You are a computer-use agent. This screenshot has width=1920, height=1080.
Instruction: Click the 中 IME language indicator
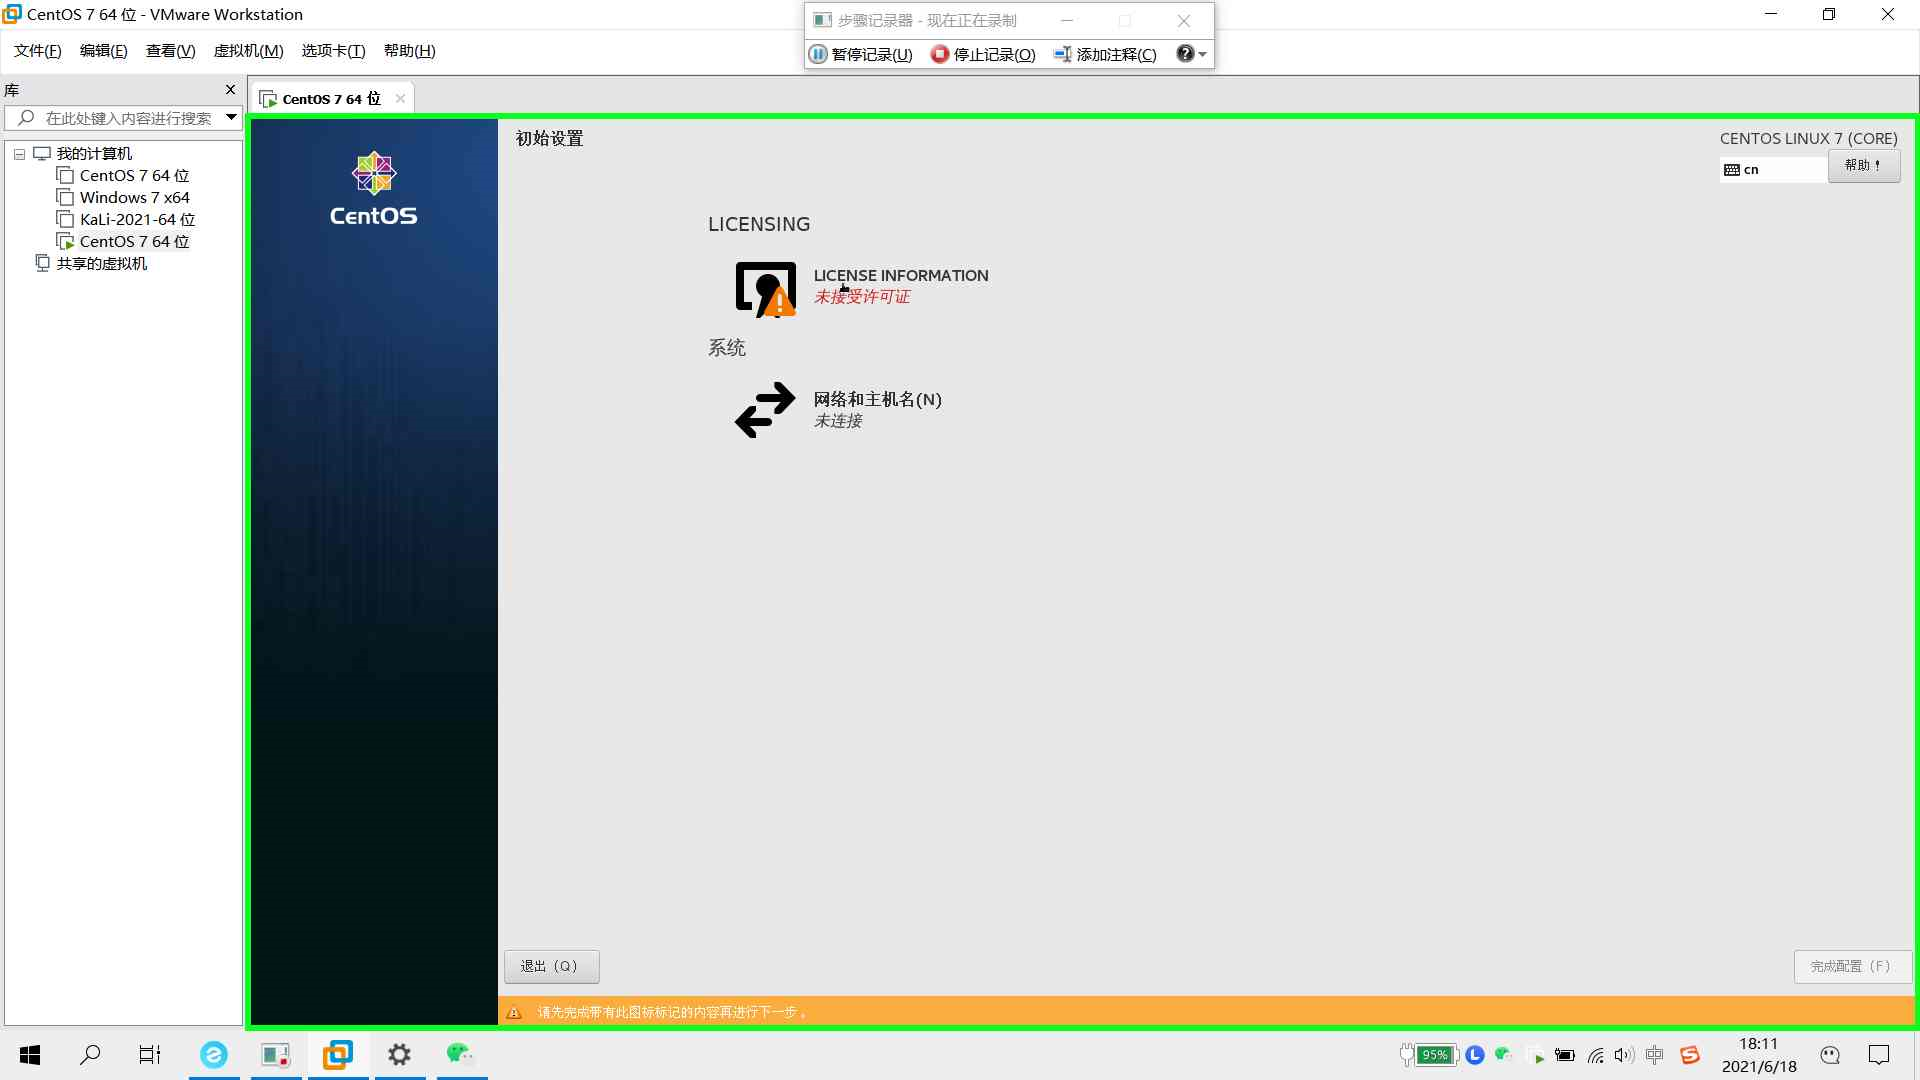pos(1655,1055)
